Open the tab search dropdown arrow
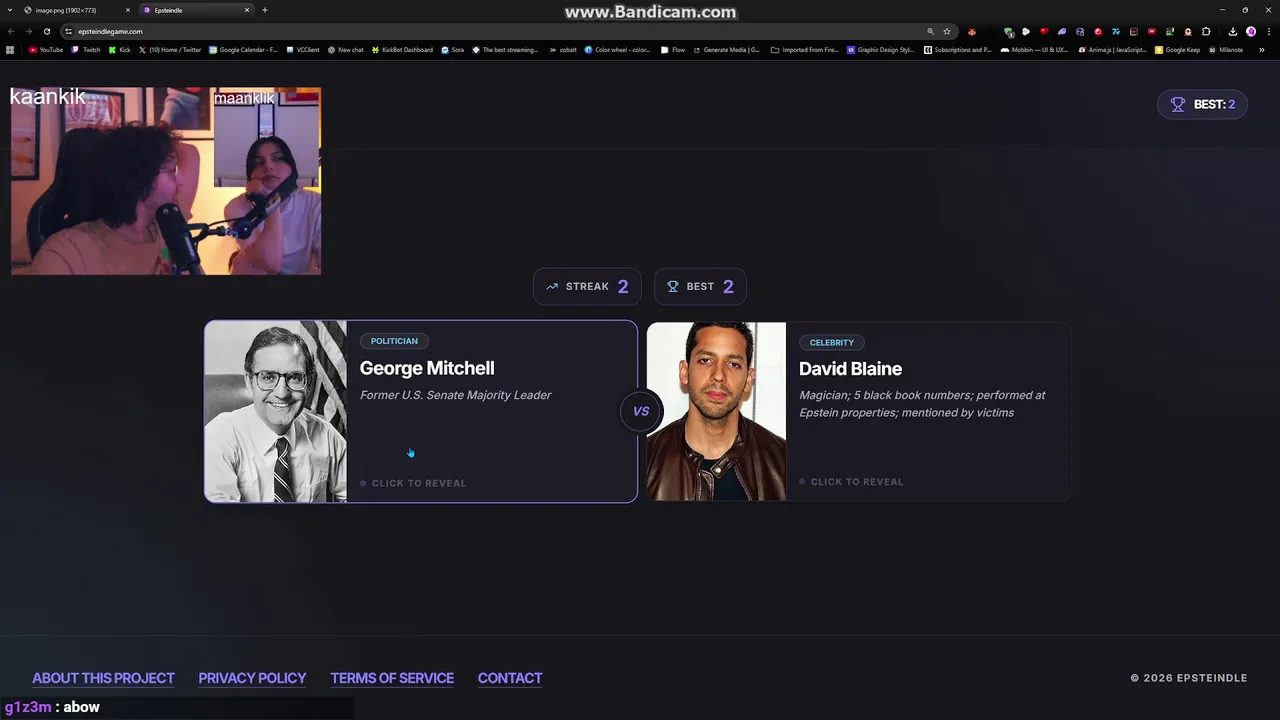 9,10
